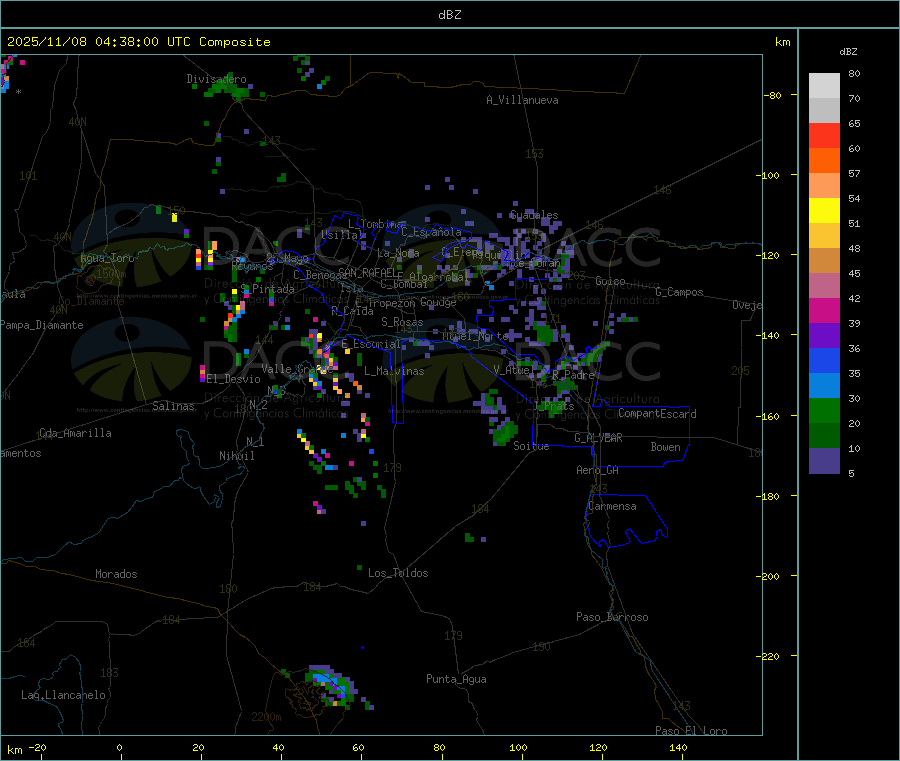Click the C_Campos map label
The image size is (900, 761).
[x=680, y=292]
